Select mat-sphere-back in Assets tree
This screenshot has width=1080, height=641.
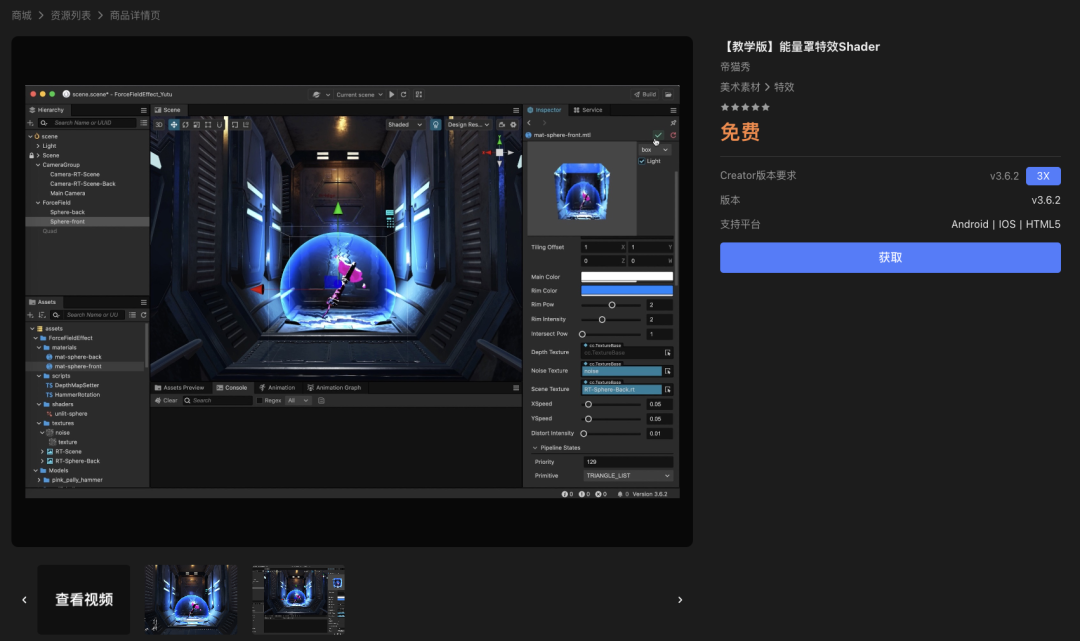click(78, 357)
